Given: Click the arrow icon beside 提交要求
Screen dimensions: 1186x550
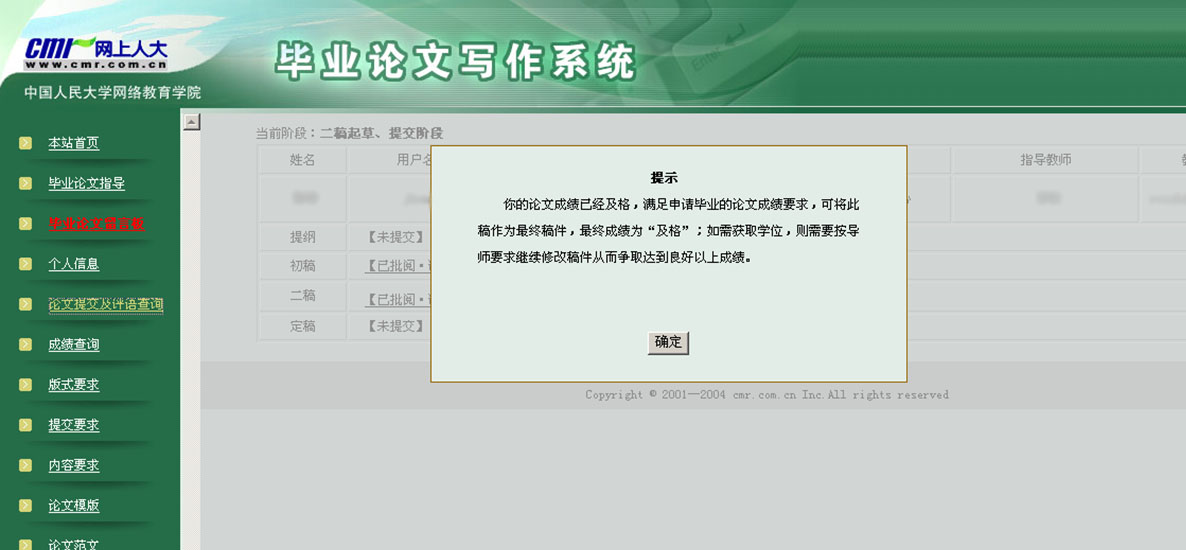Looking at the screenshot, I should [x=25, y=425].
